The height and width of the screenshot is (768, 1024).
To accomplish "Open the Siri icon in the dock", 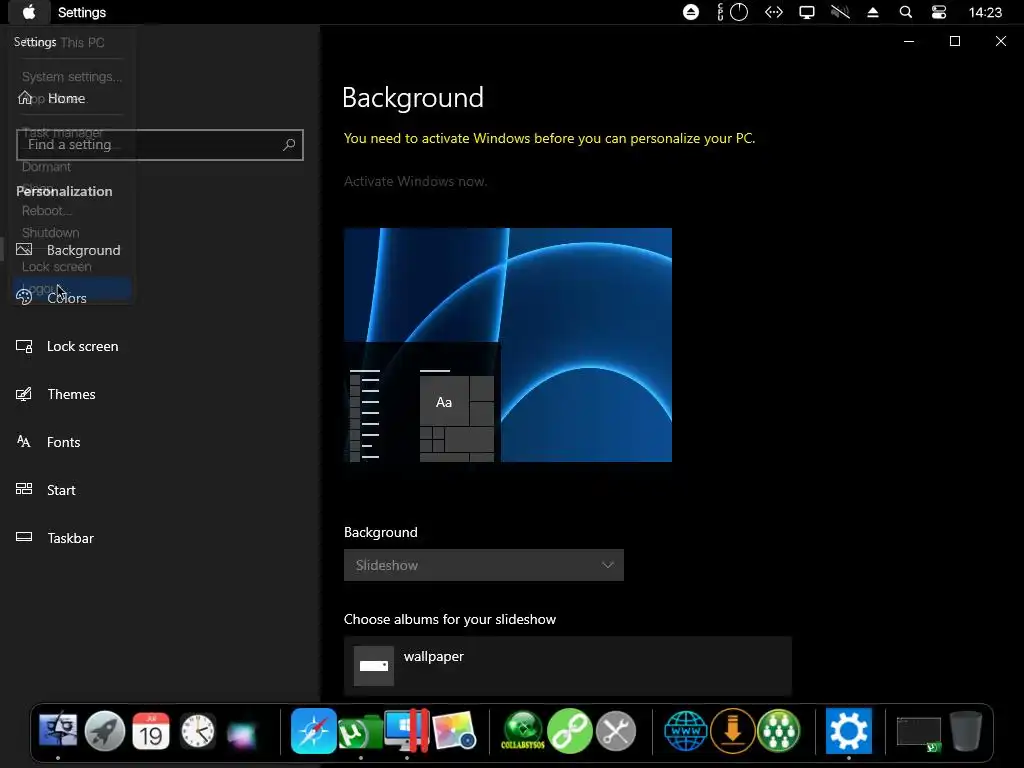I will (242, 733).
